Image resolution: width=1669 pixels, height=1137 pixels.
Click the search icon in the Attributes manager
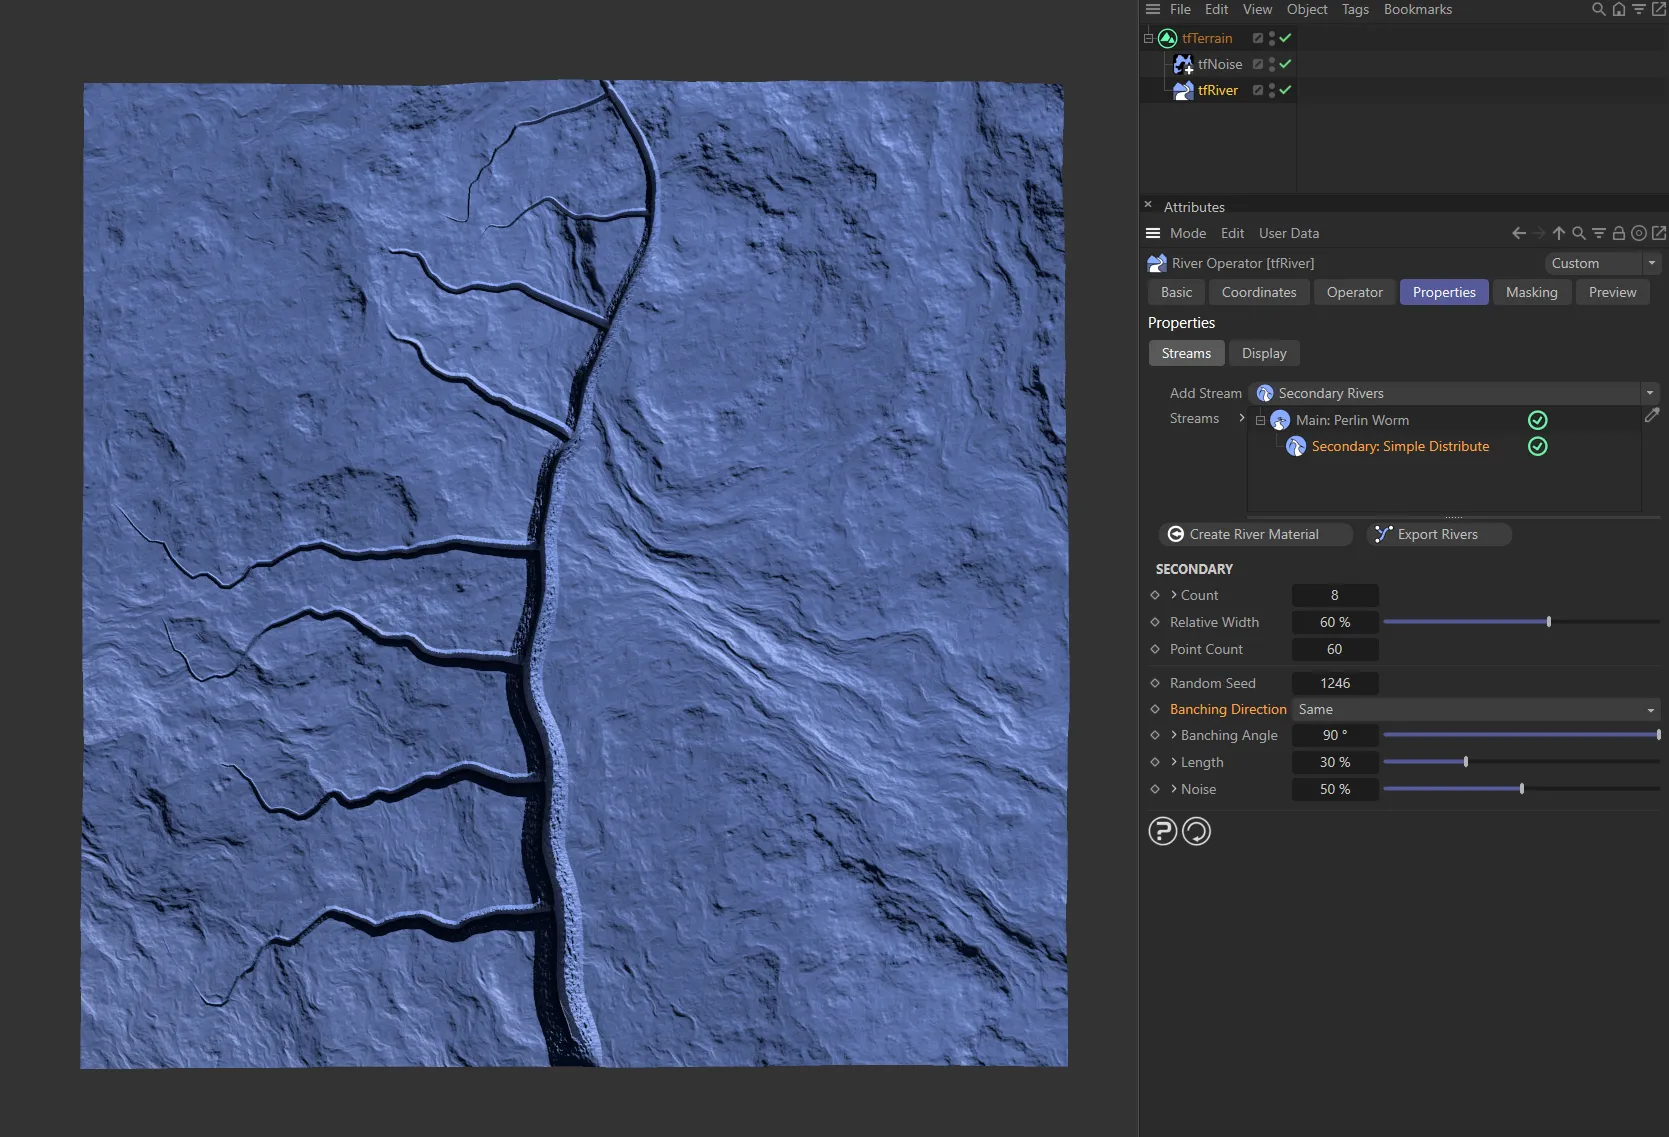pyautogui.click(x=1578, y=233)
